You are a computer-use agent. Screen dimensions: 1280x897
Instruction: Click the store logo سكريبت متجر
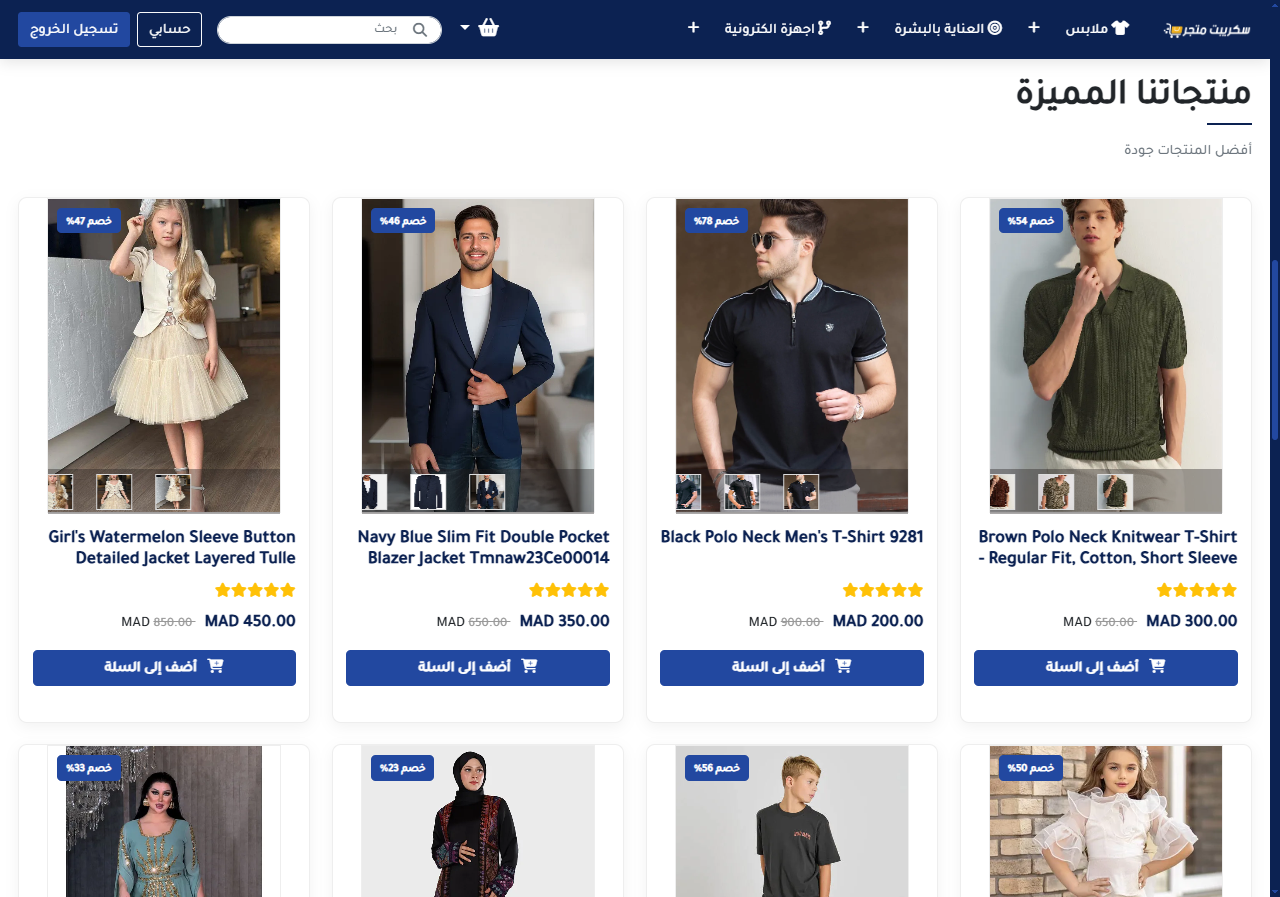(x=1207, y=29)
